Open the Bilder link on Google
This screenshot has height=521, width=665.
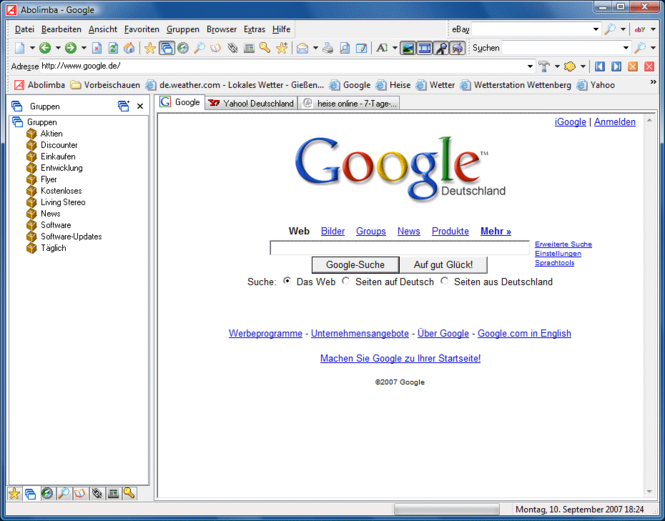click(332, 231)
